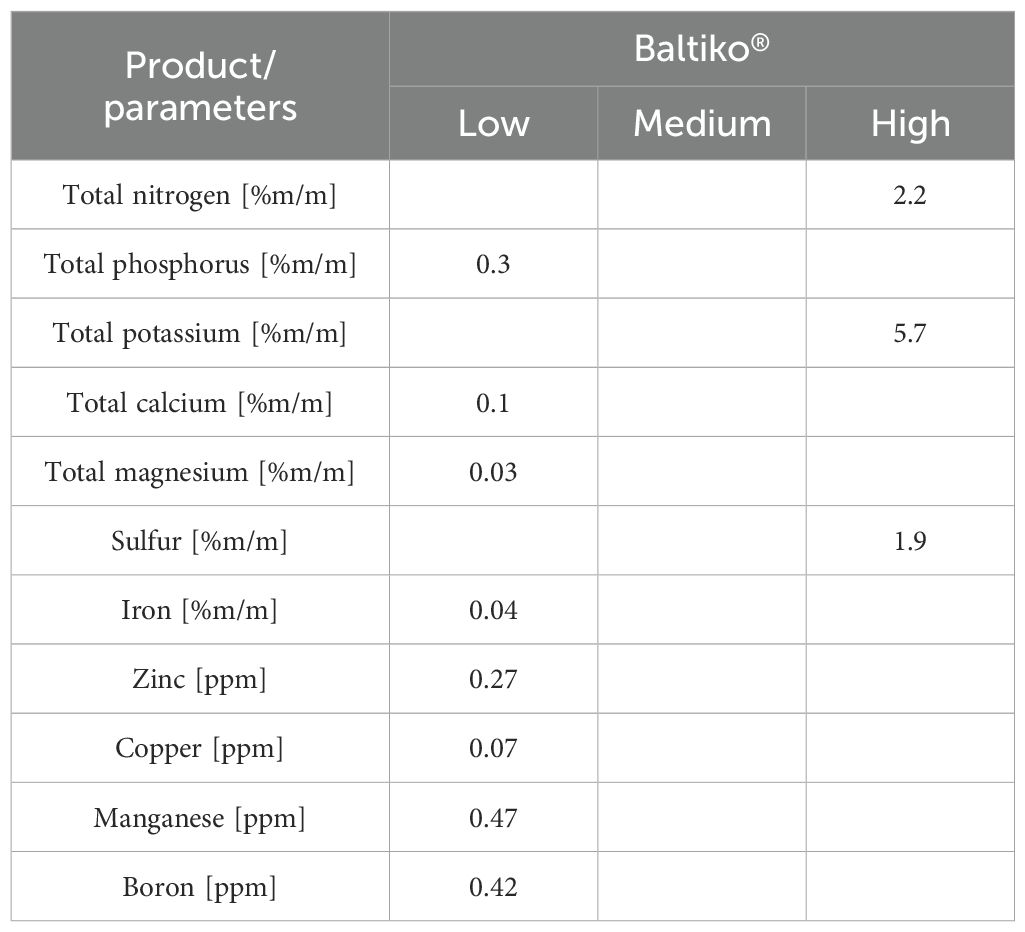Click the 5.7 potassium value
The width and height of the screenshot is (1025, 932).
(x=910, y=333)
